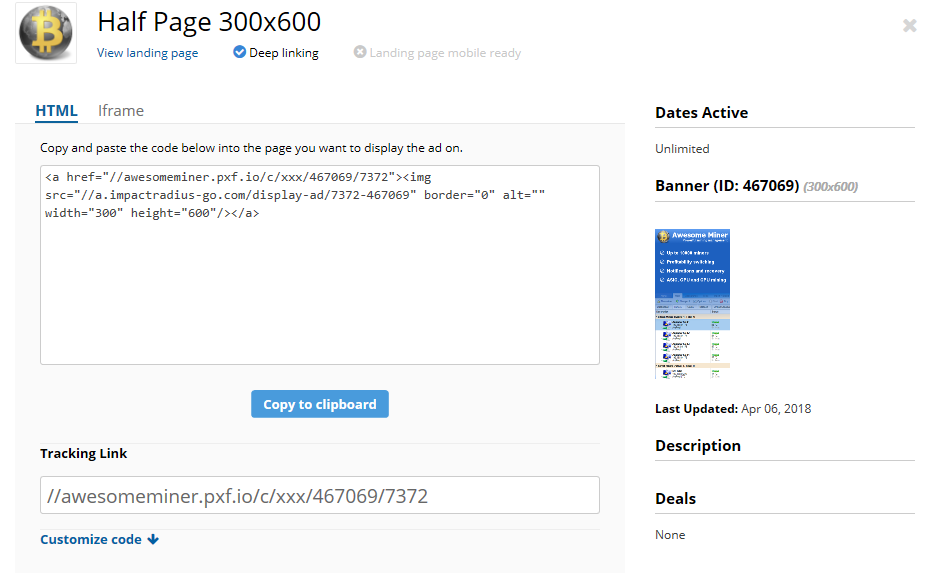Select the Tracking Link URL field

(320, 495)
